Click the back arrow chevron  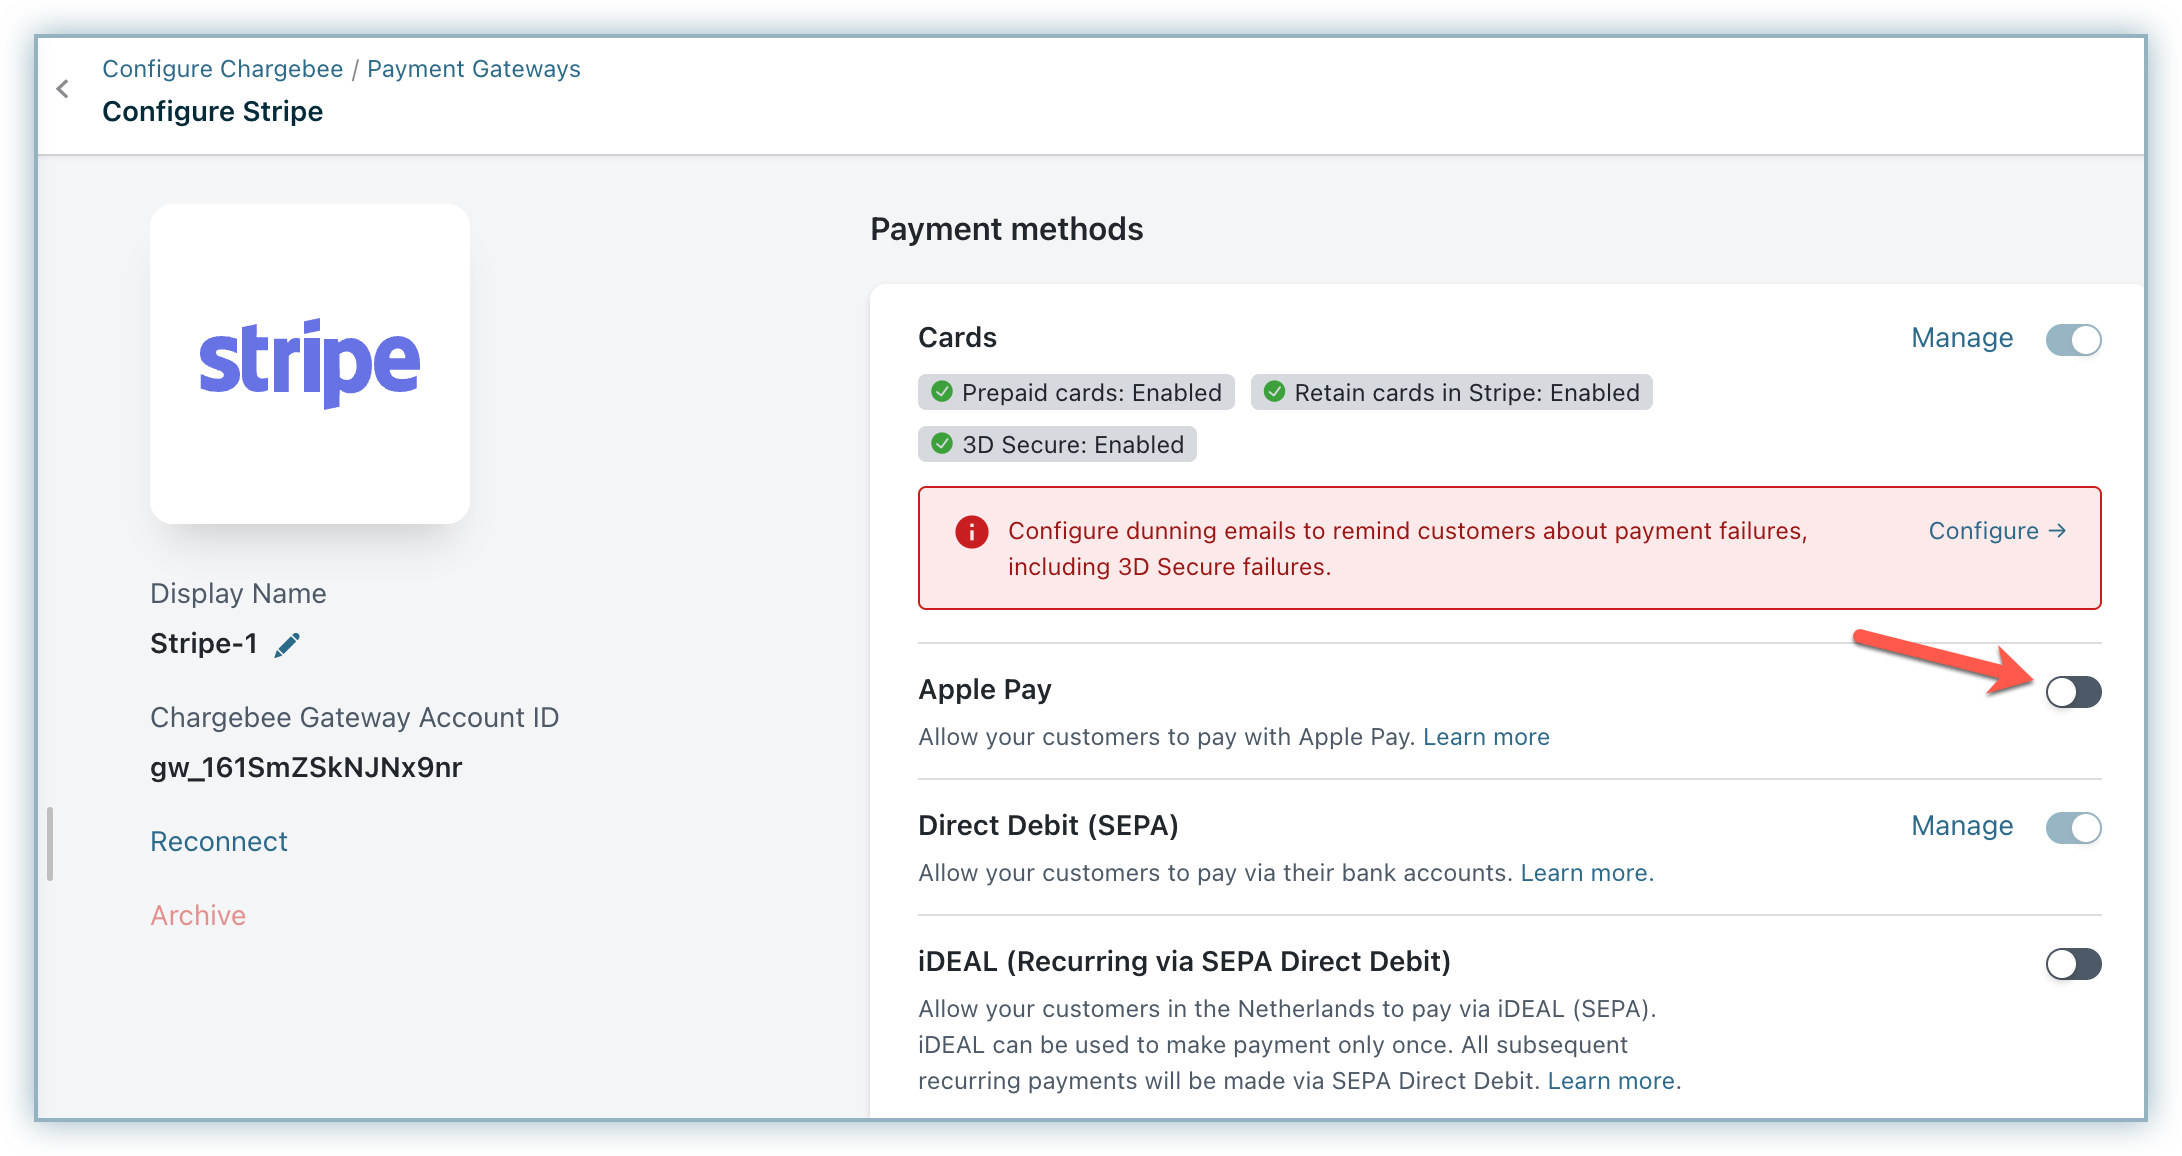point(63,89)
